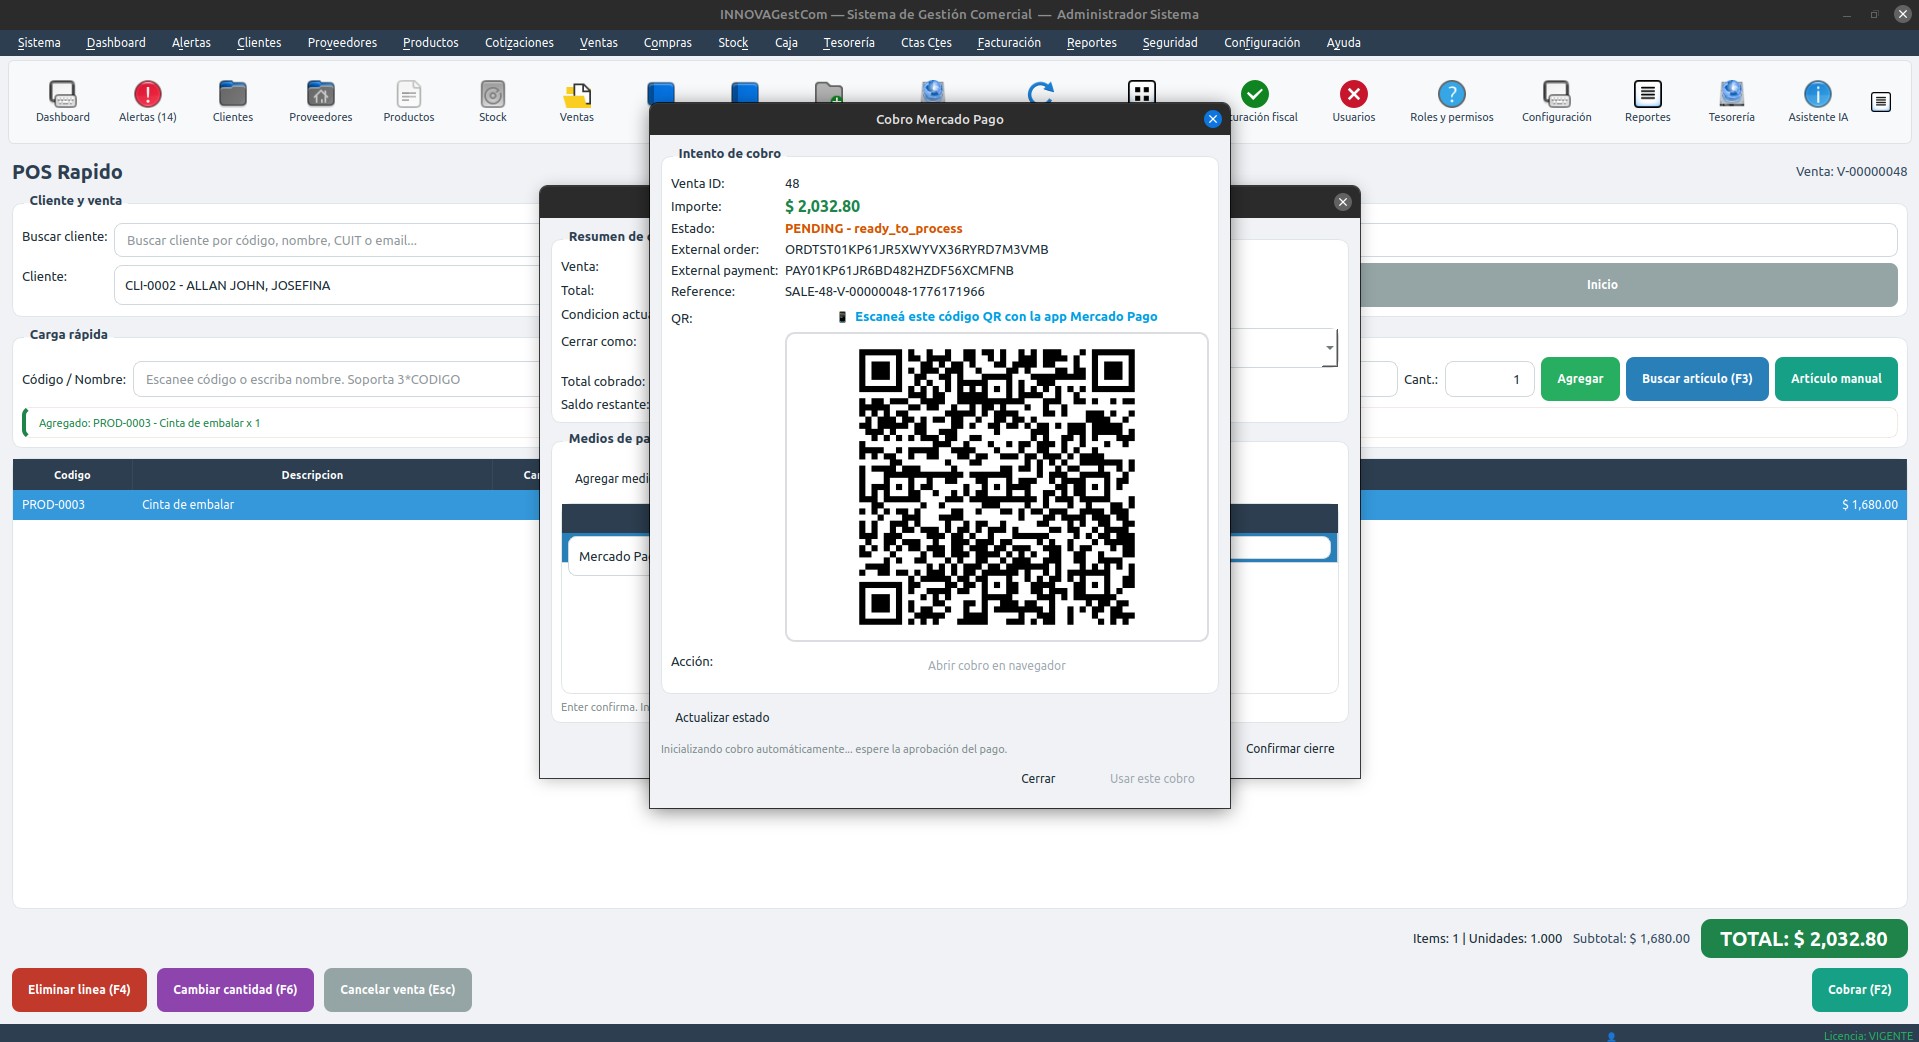
Task: Open the Facturación menu
Action: 1008,43
